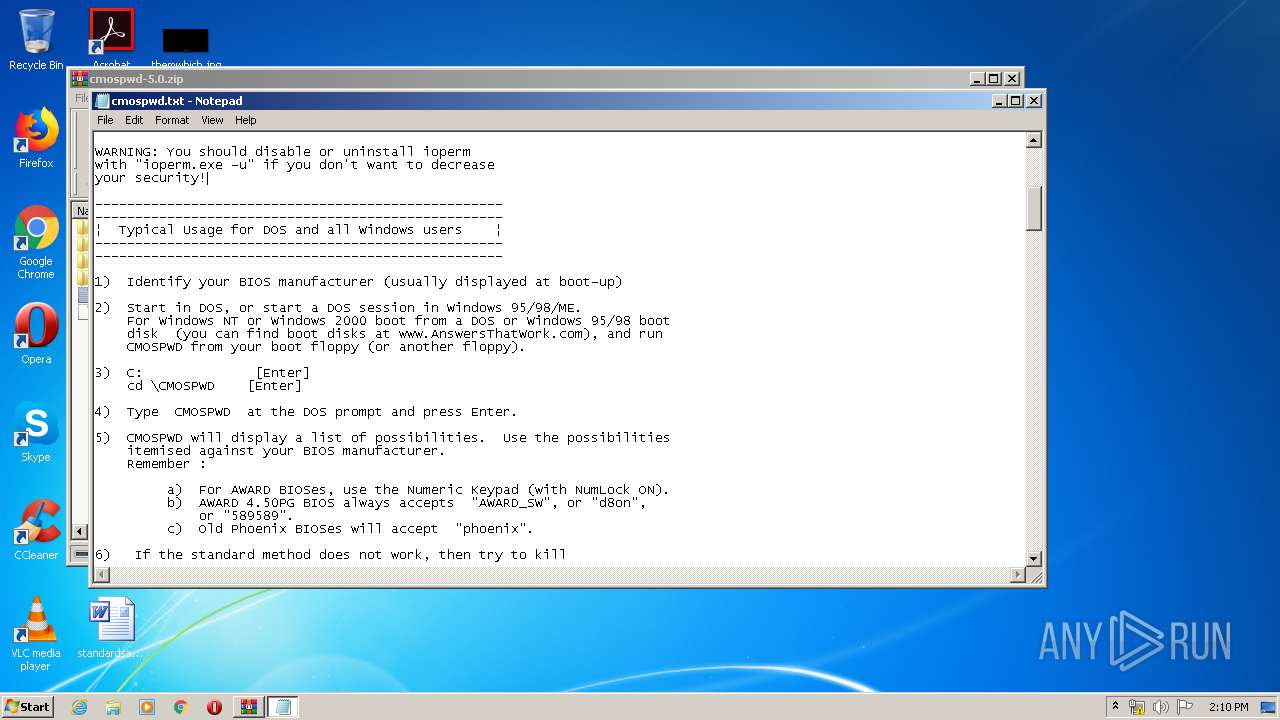This screenshot has height=720, width=1280.
Task: Click the network tray icon
Action: click(1137, 707)
